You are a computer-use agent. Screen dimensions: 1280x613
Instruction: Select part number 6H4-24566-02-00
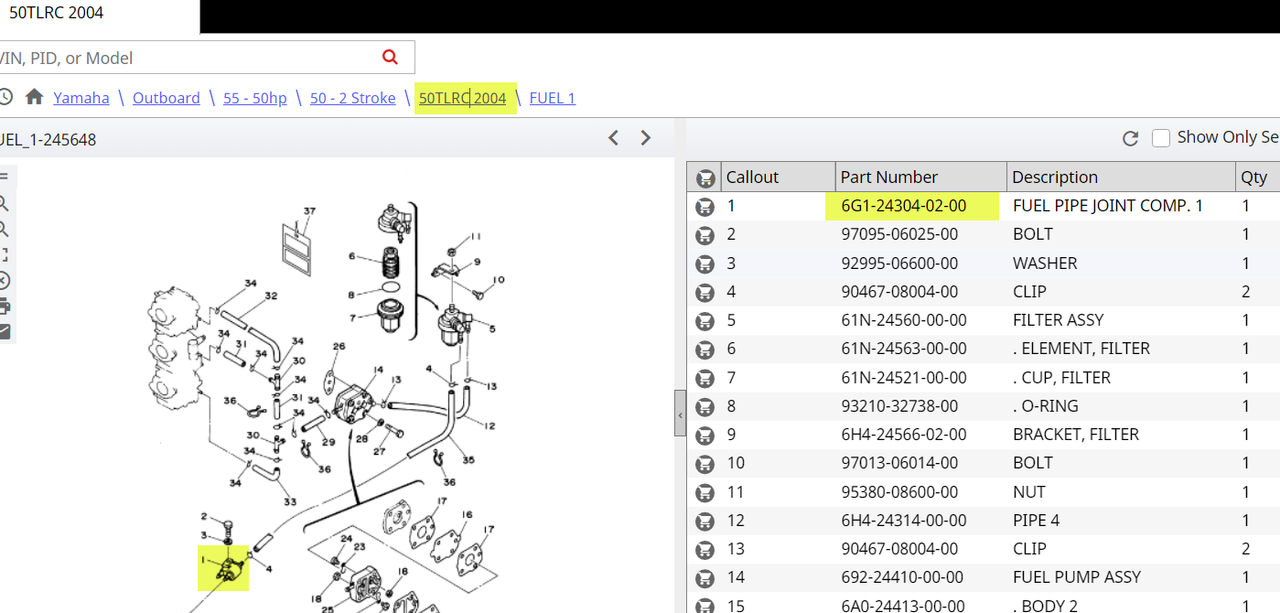(904, 435)
